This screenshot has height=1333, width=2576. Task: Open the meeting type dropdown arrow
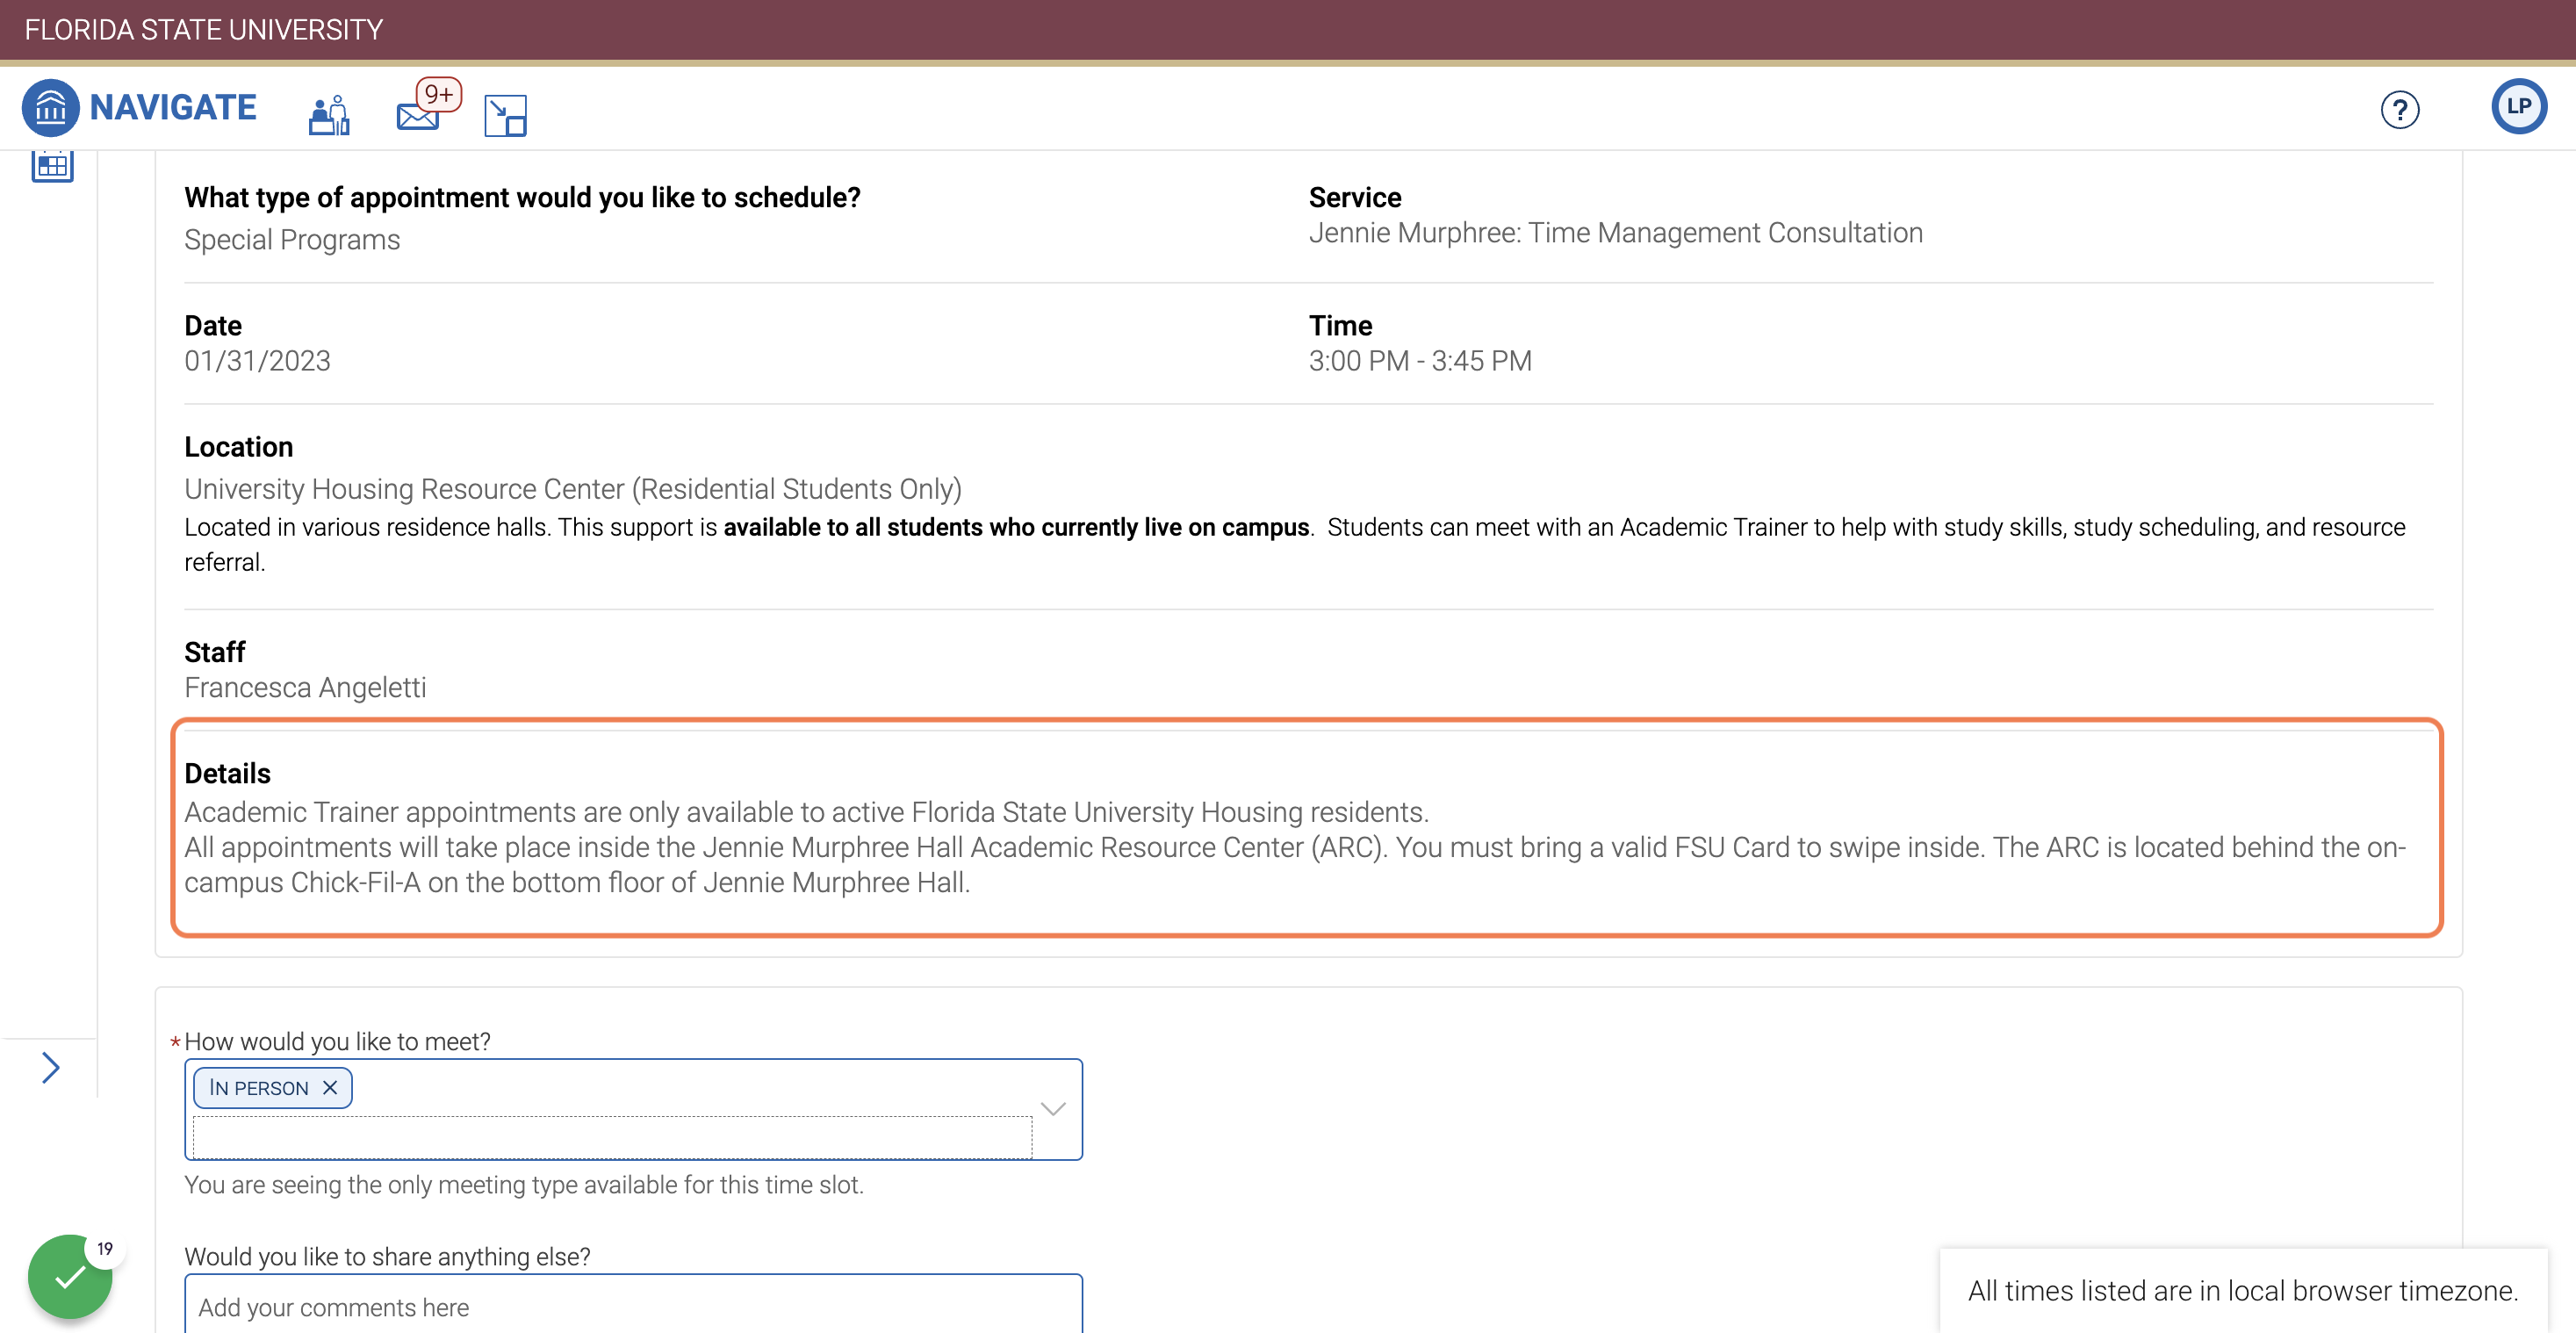[x=1053, y=1108]
